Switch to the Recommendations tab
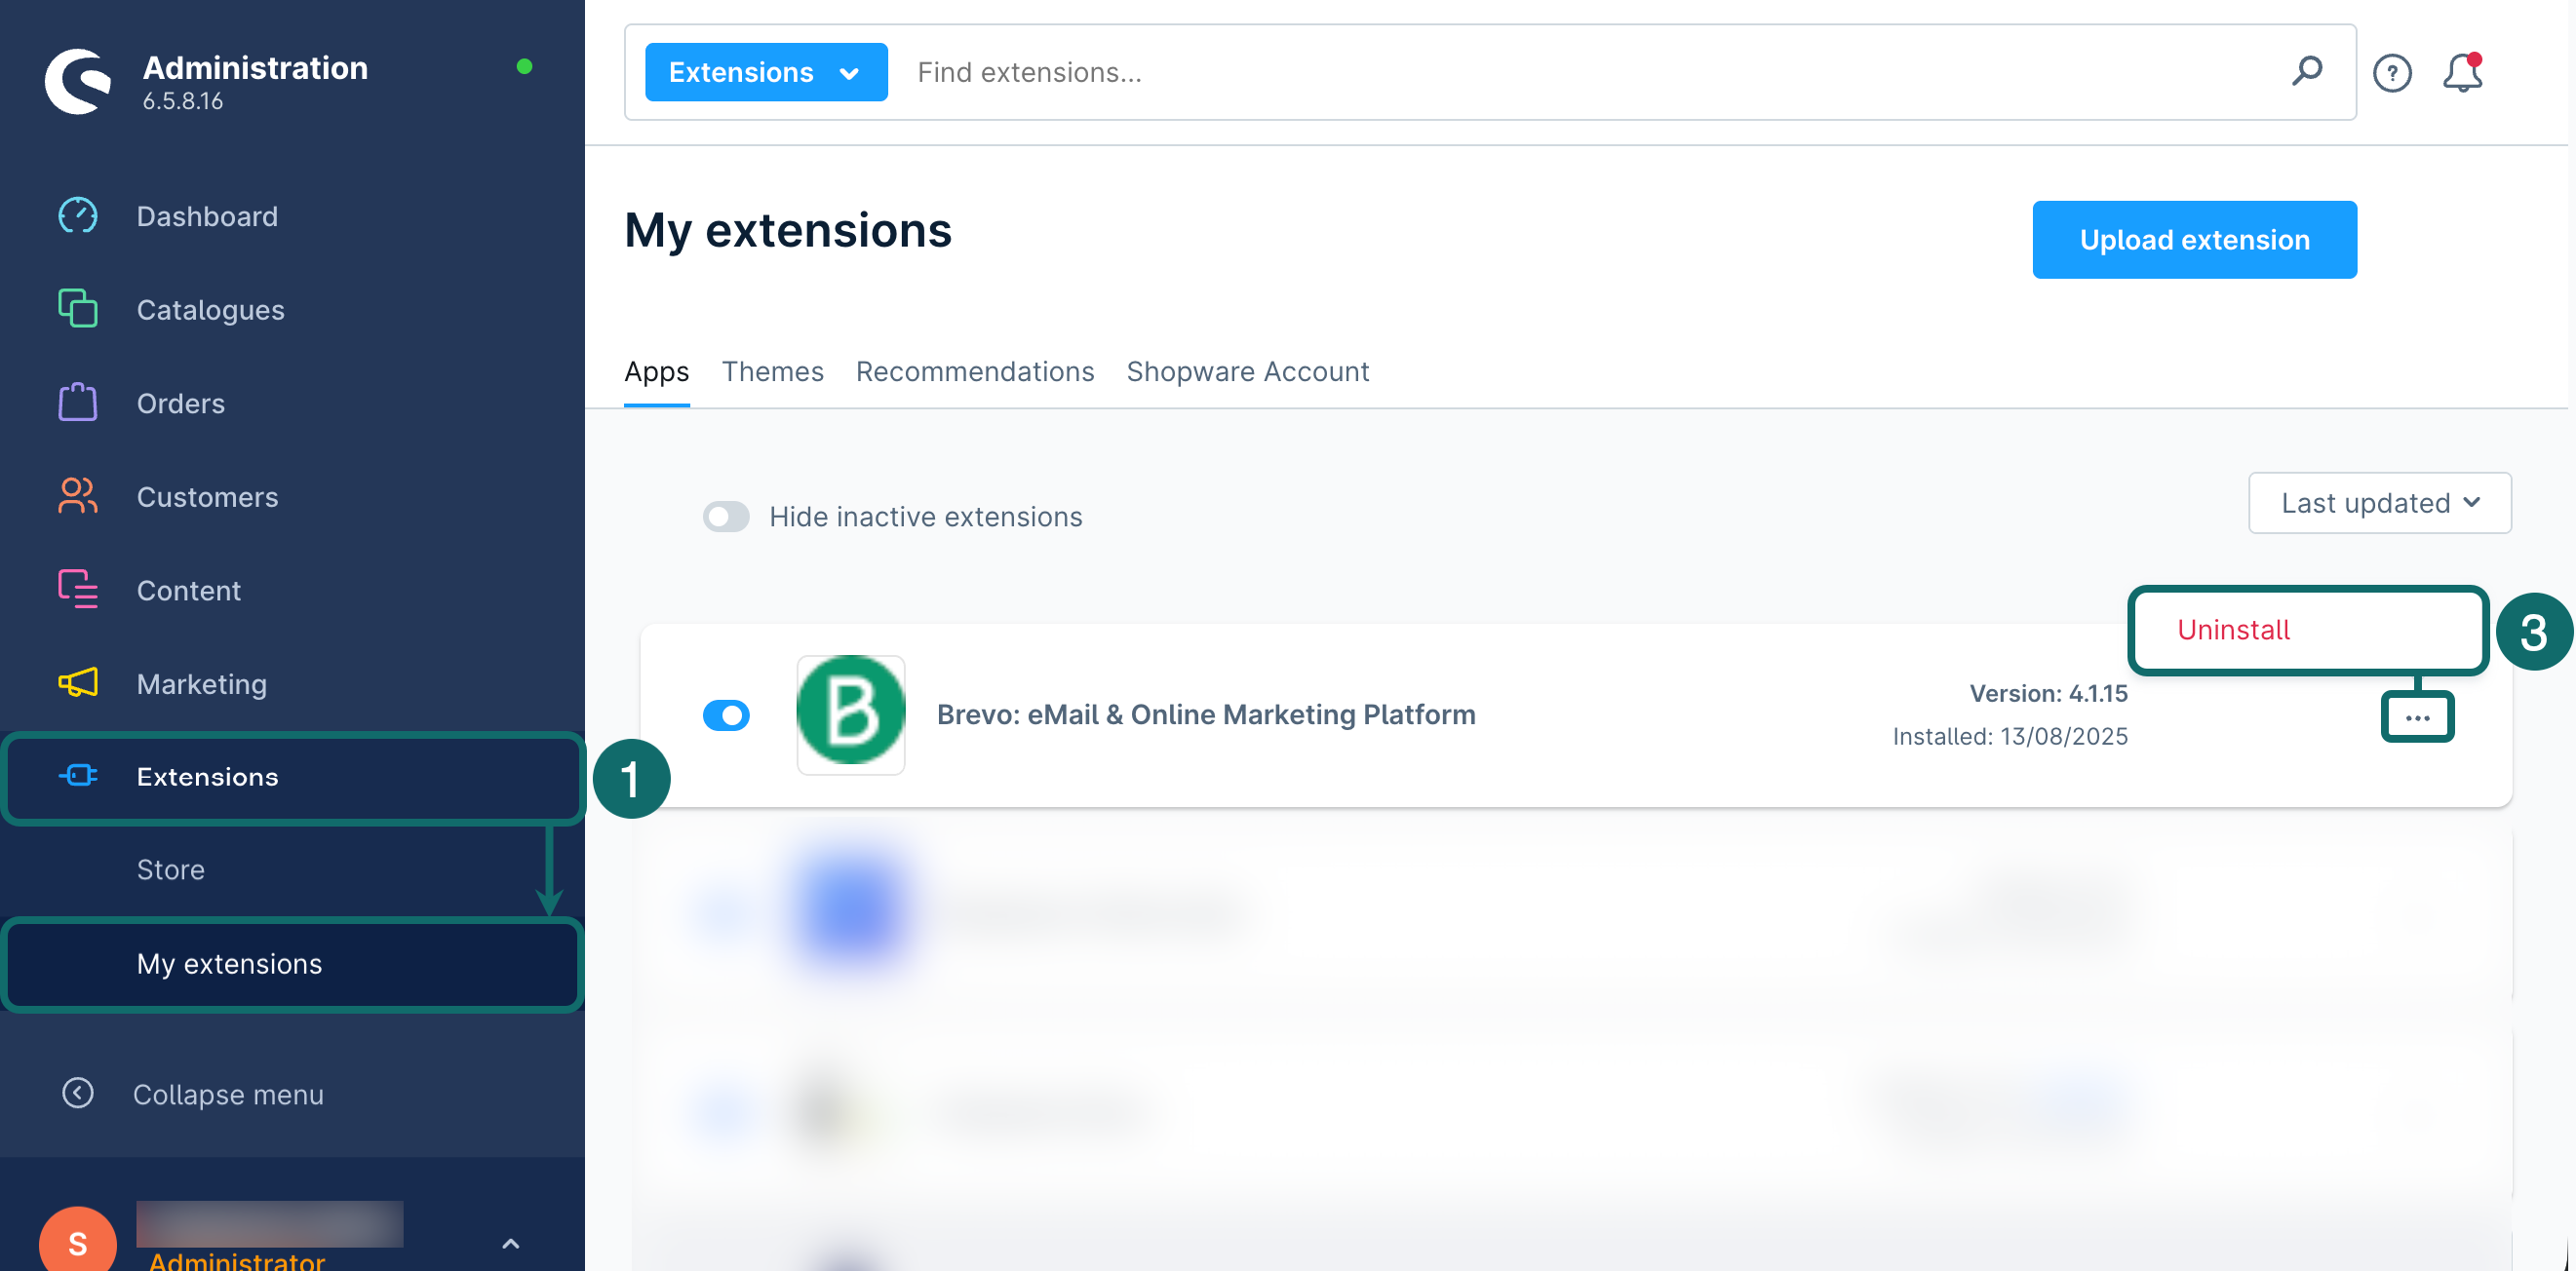The height and width of the screenshot is (1271, 2576). coord(975,371)
